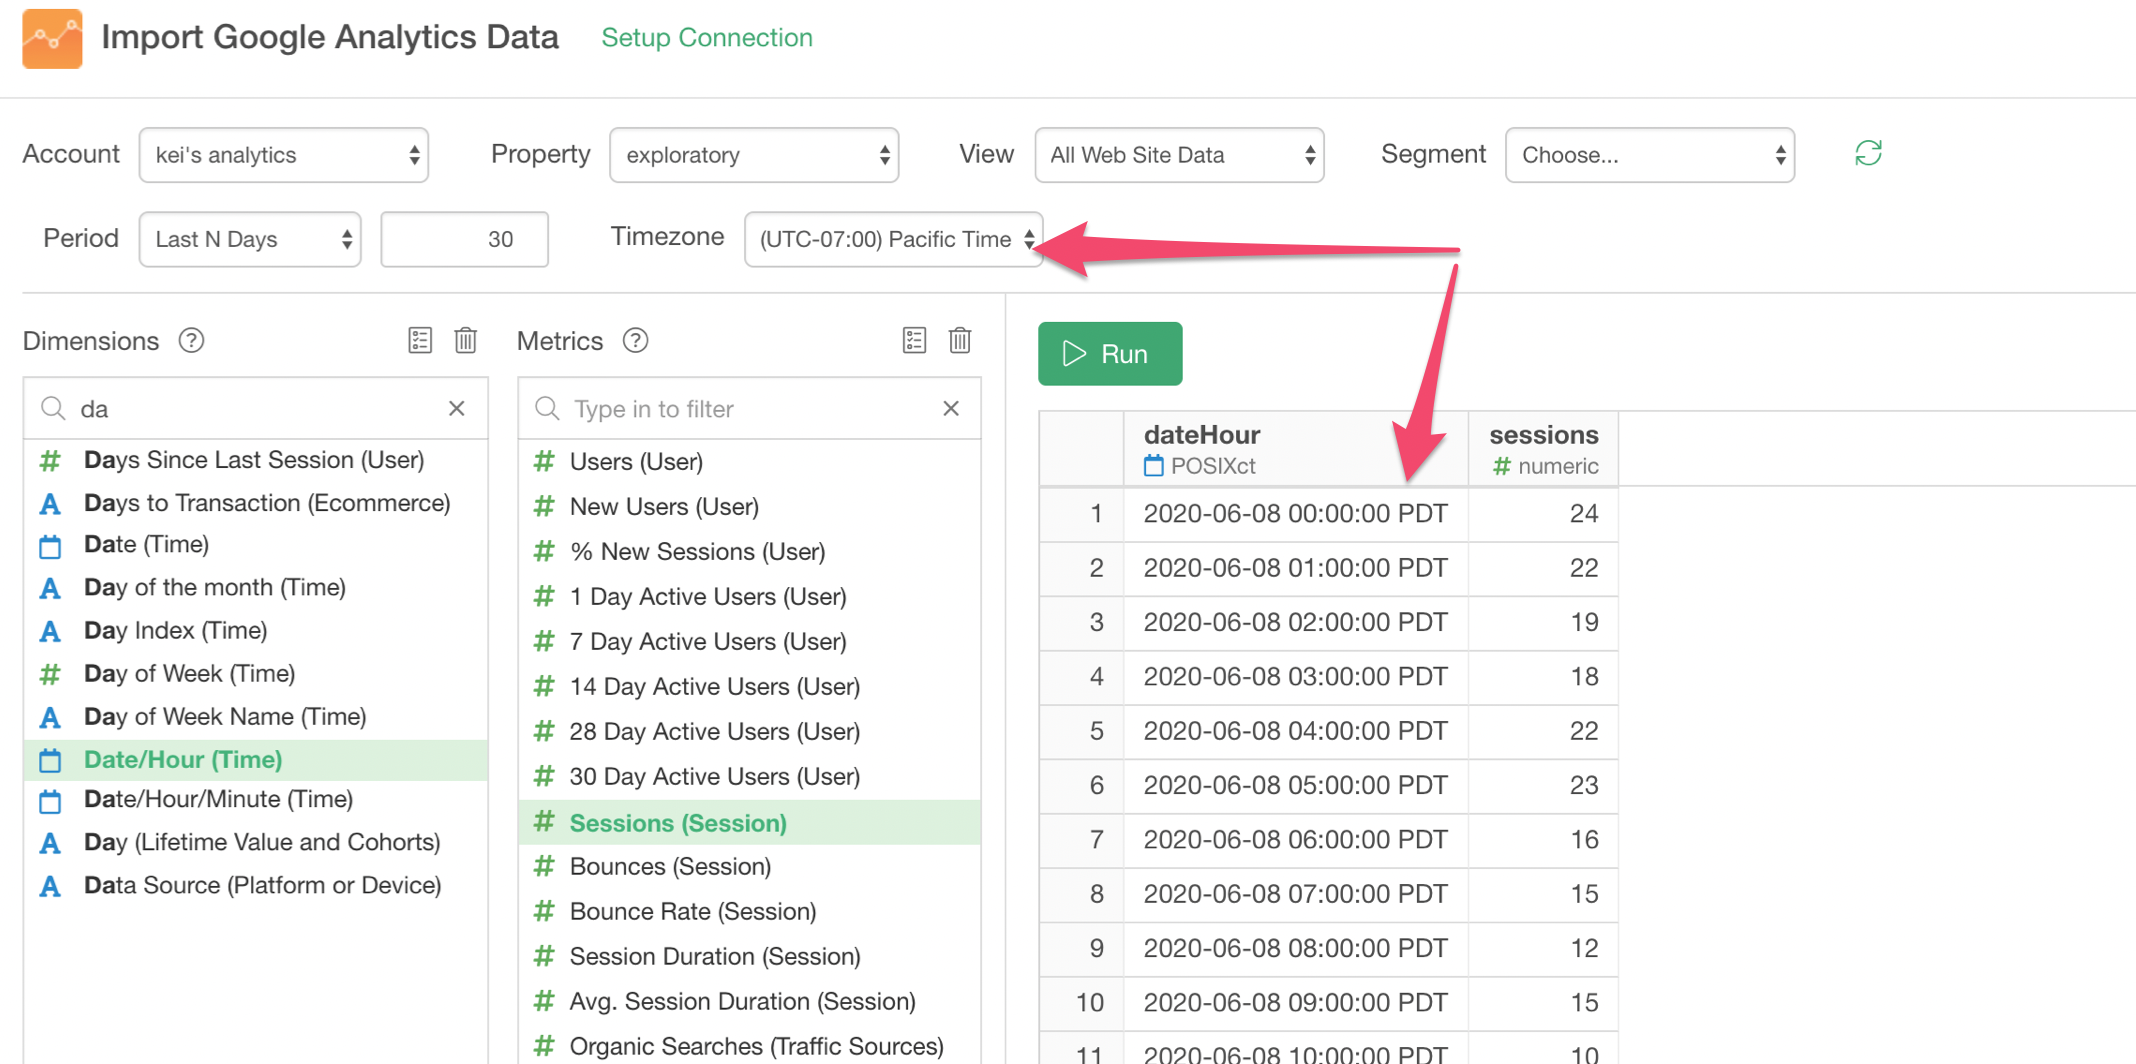Select Organic Searches (Traffic Sources) metric
Screen dimensions: 2136x1064
point(749,1045)
